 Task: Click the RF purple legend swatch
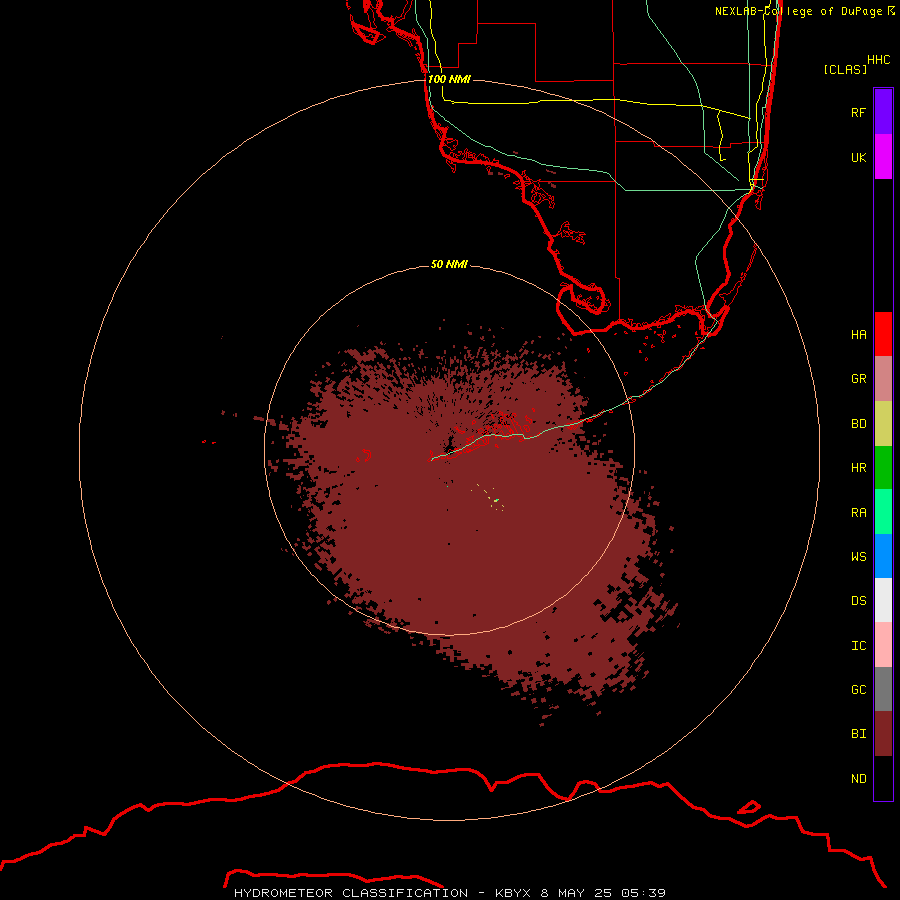pyautogui.click(x=883, y=112)
